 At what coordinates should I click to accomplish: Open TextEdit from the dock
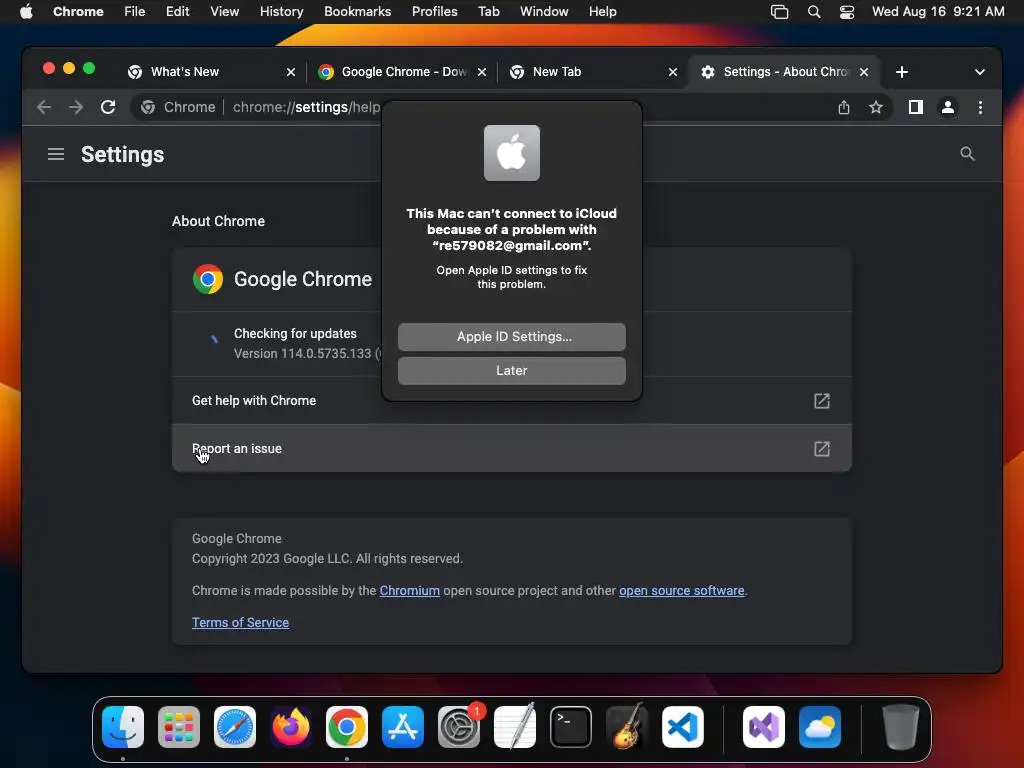coord(515,727)
